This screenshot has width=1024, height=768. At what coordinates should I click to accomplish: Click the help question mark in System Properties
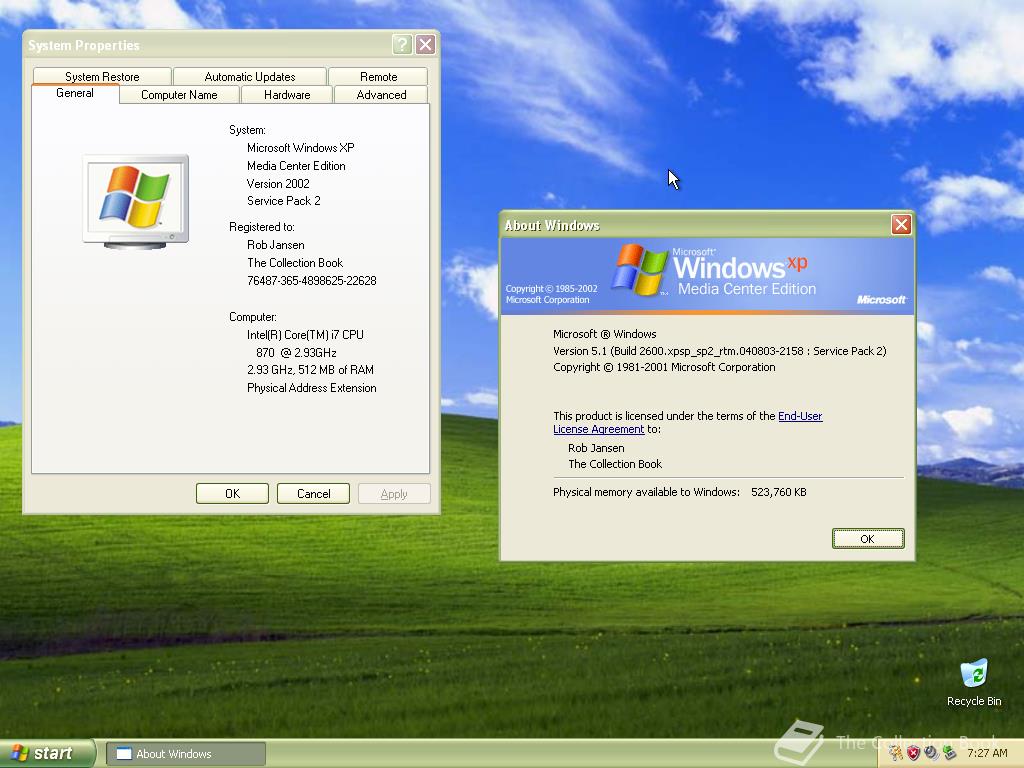coord(402,44)
